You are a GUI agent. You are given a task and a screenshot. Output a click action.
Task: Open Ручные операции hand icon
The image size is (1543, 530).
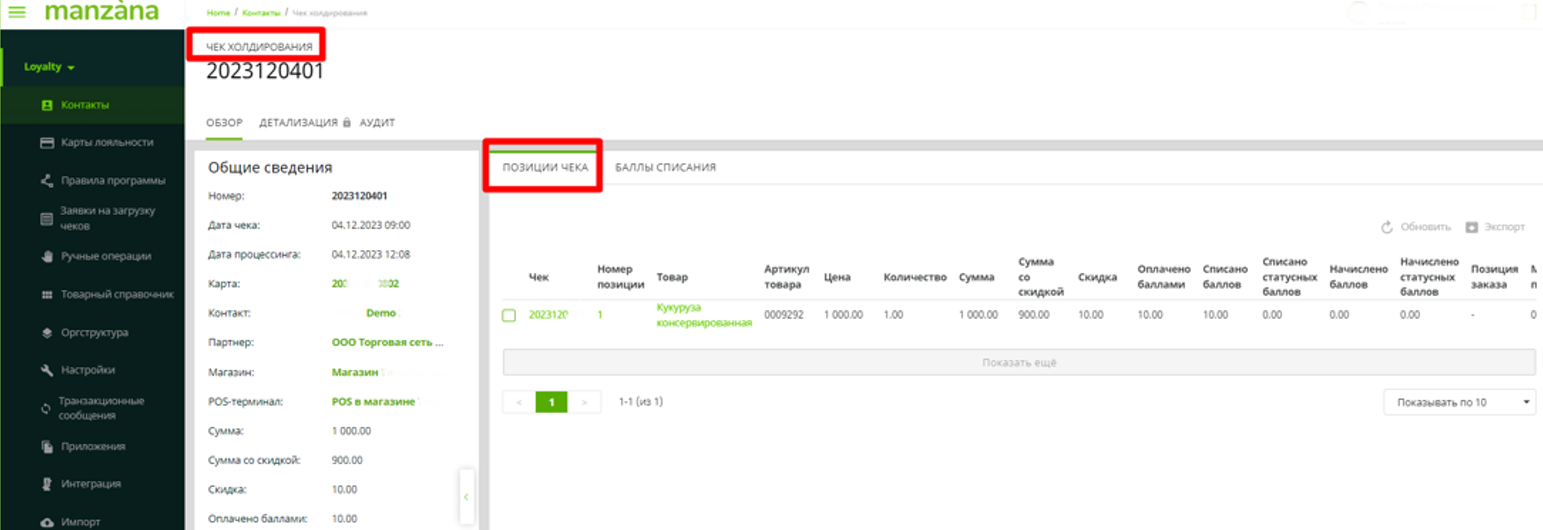click(x=46, y=256)
